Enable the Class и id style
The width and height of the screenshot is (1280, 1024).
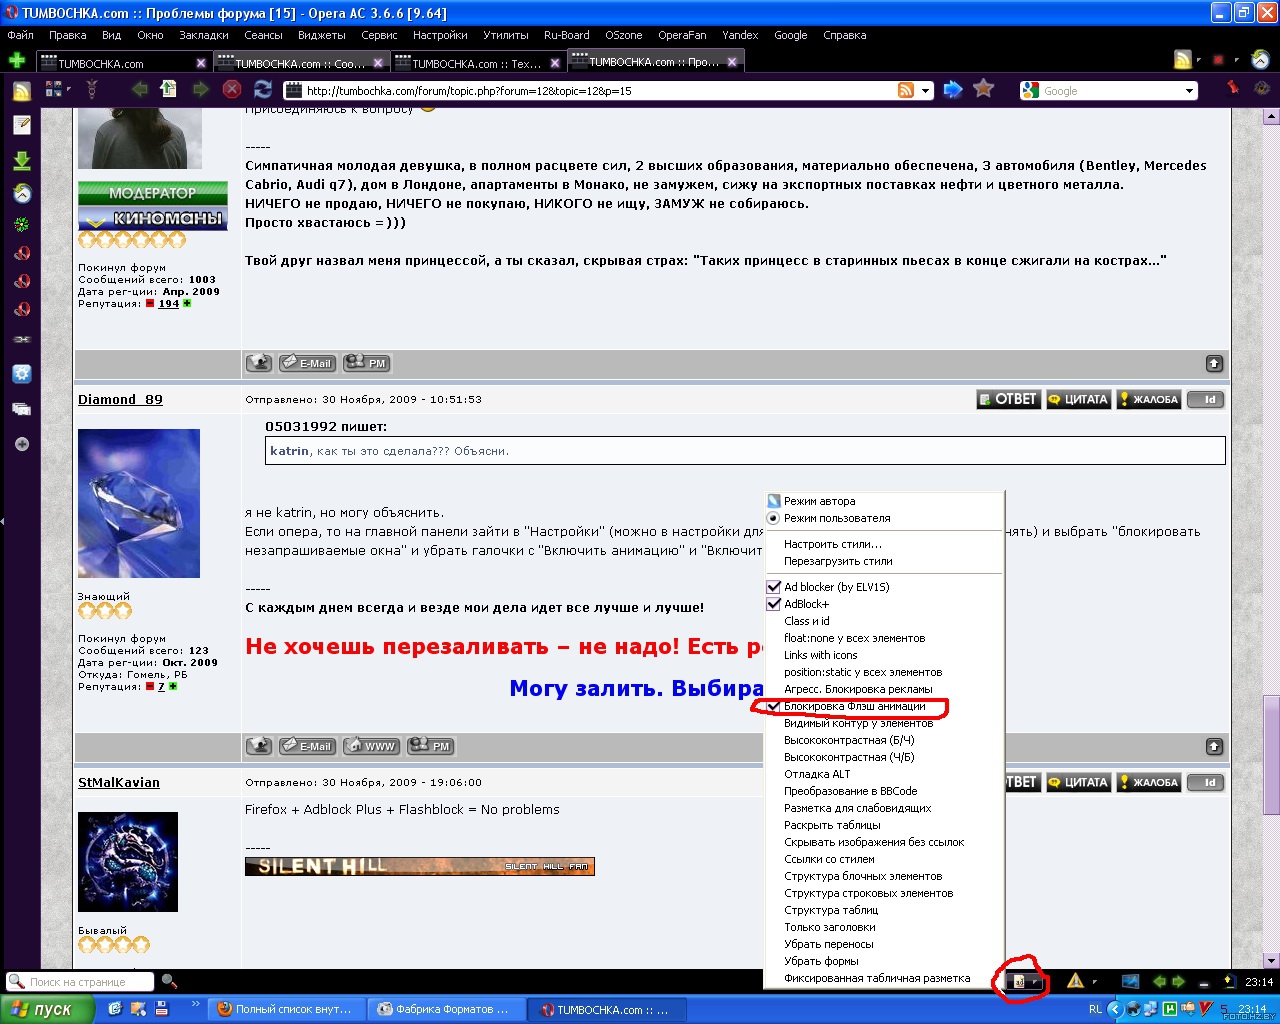(x=807, y=621)
